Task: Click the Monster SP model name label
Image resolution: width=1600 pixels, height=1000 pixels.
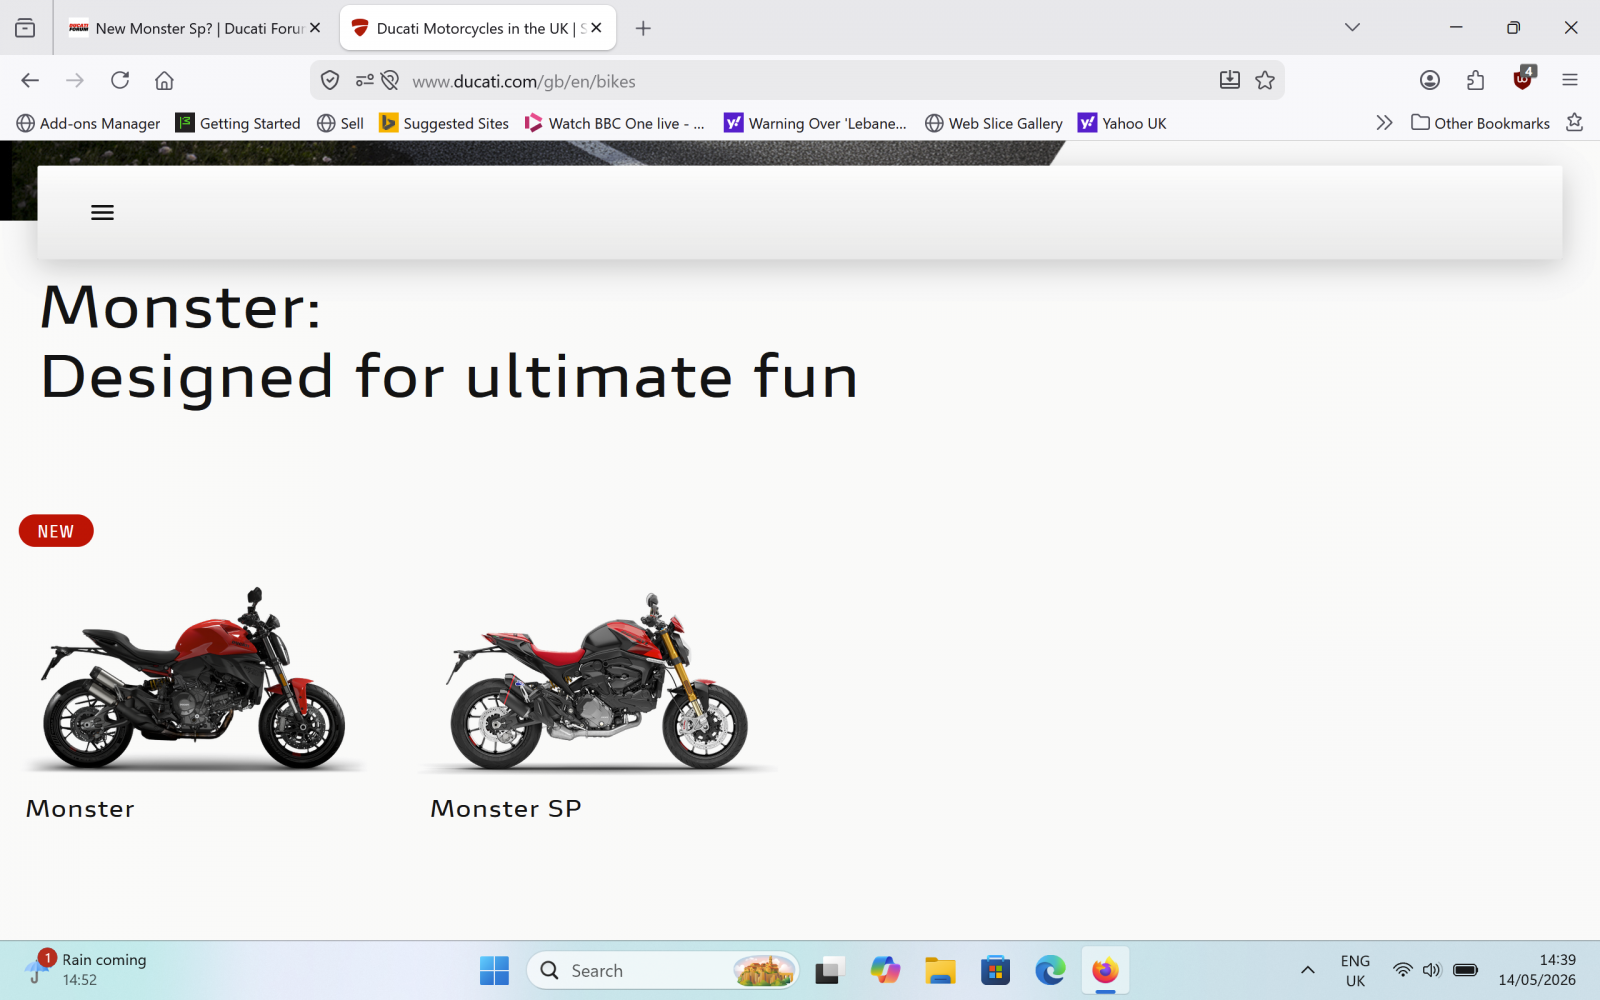Action: (x=506, y=809)
